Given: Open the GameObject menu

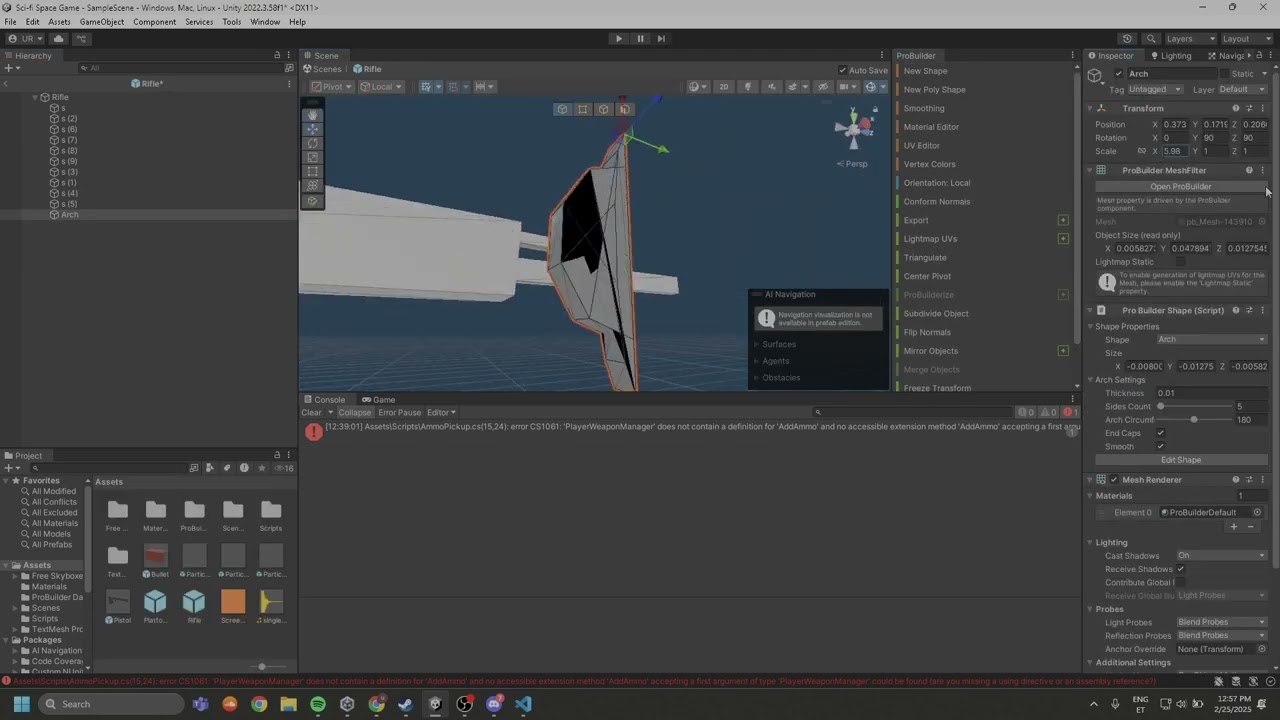Looking at the screenshot, I should (102, 22).
